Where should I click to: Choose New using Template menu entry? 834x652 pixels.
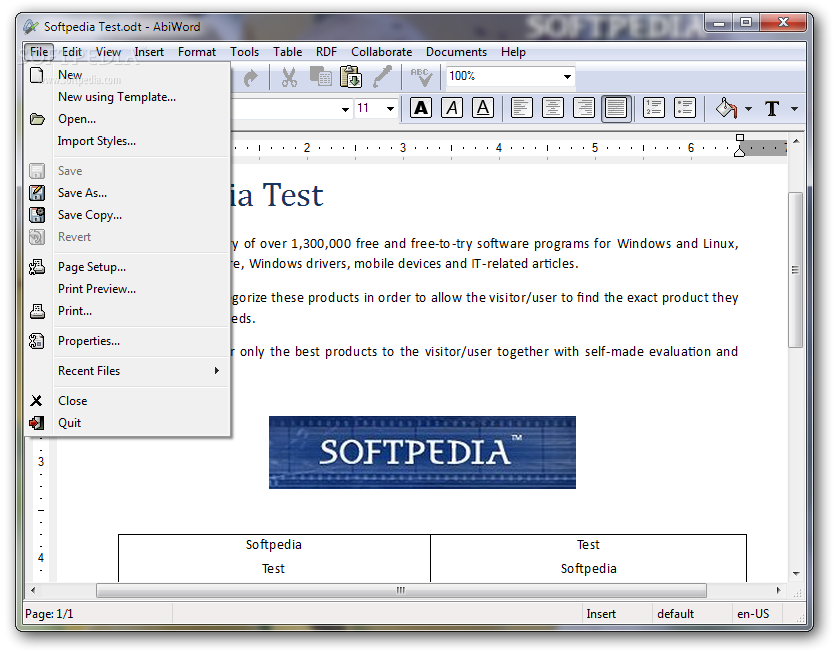point(128,97)
